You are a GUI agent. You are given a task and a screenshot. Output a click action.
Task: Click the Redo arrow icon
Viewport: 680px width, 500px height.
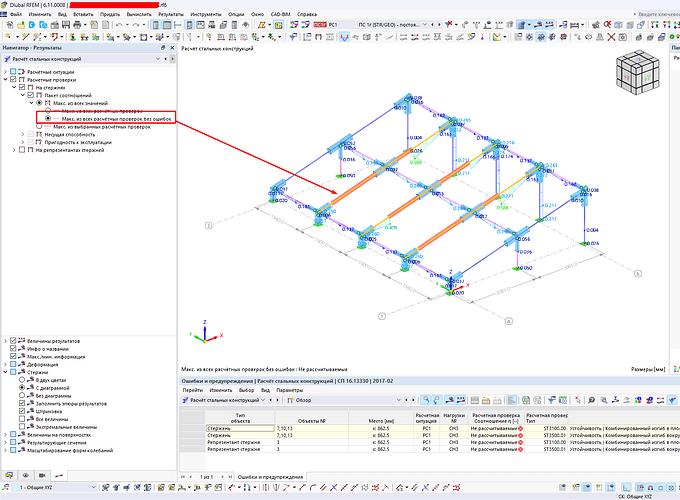tap(136, 25)
